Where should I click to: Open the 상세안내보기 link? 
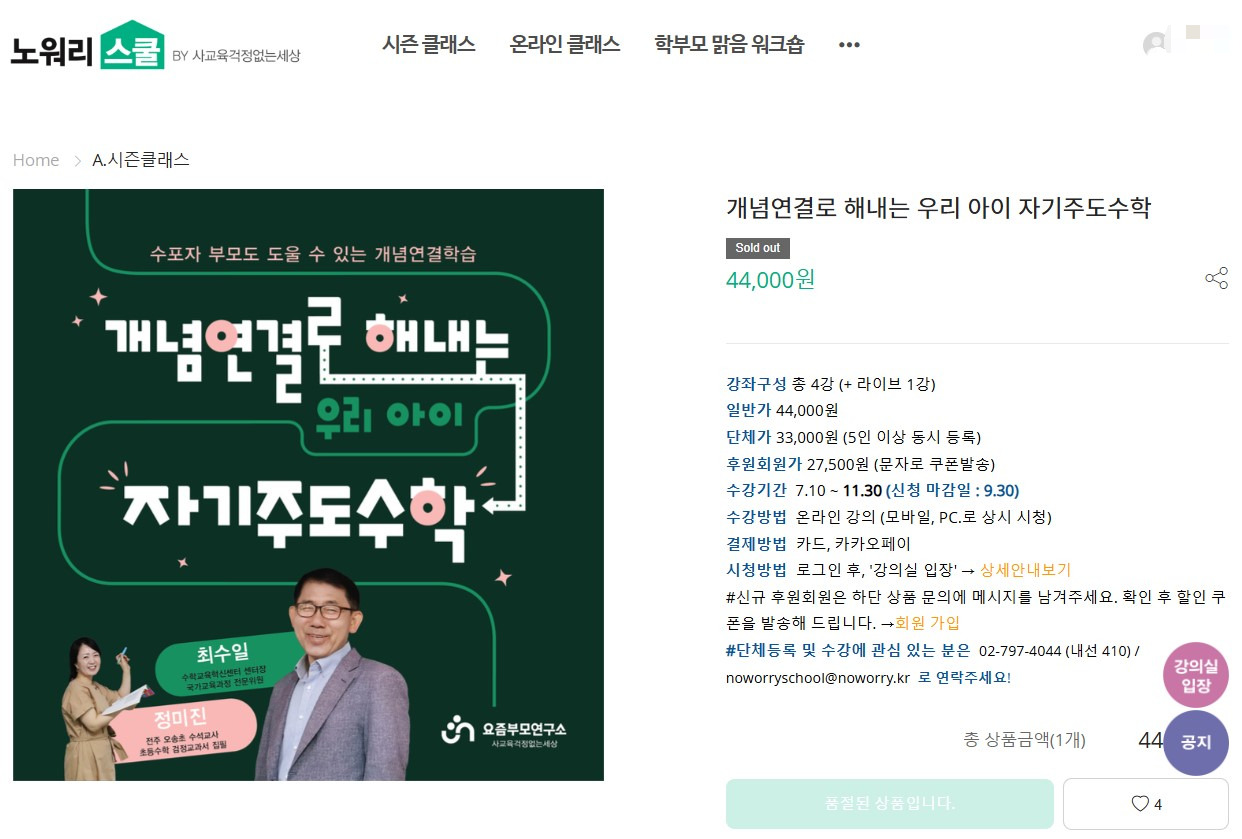coord(1025,570)
